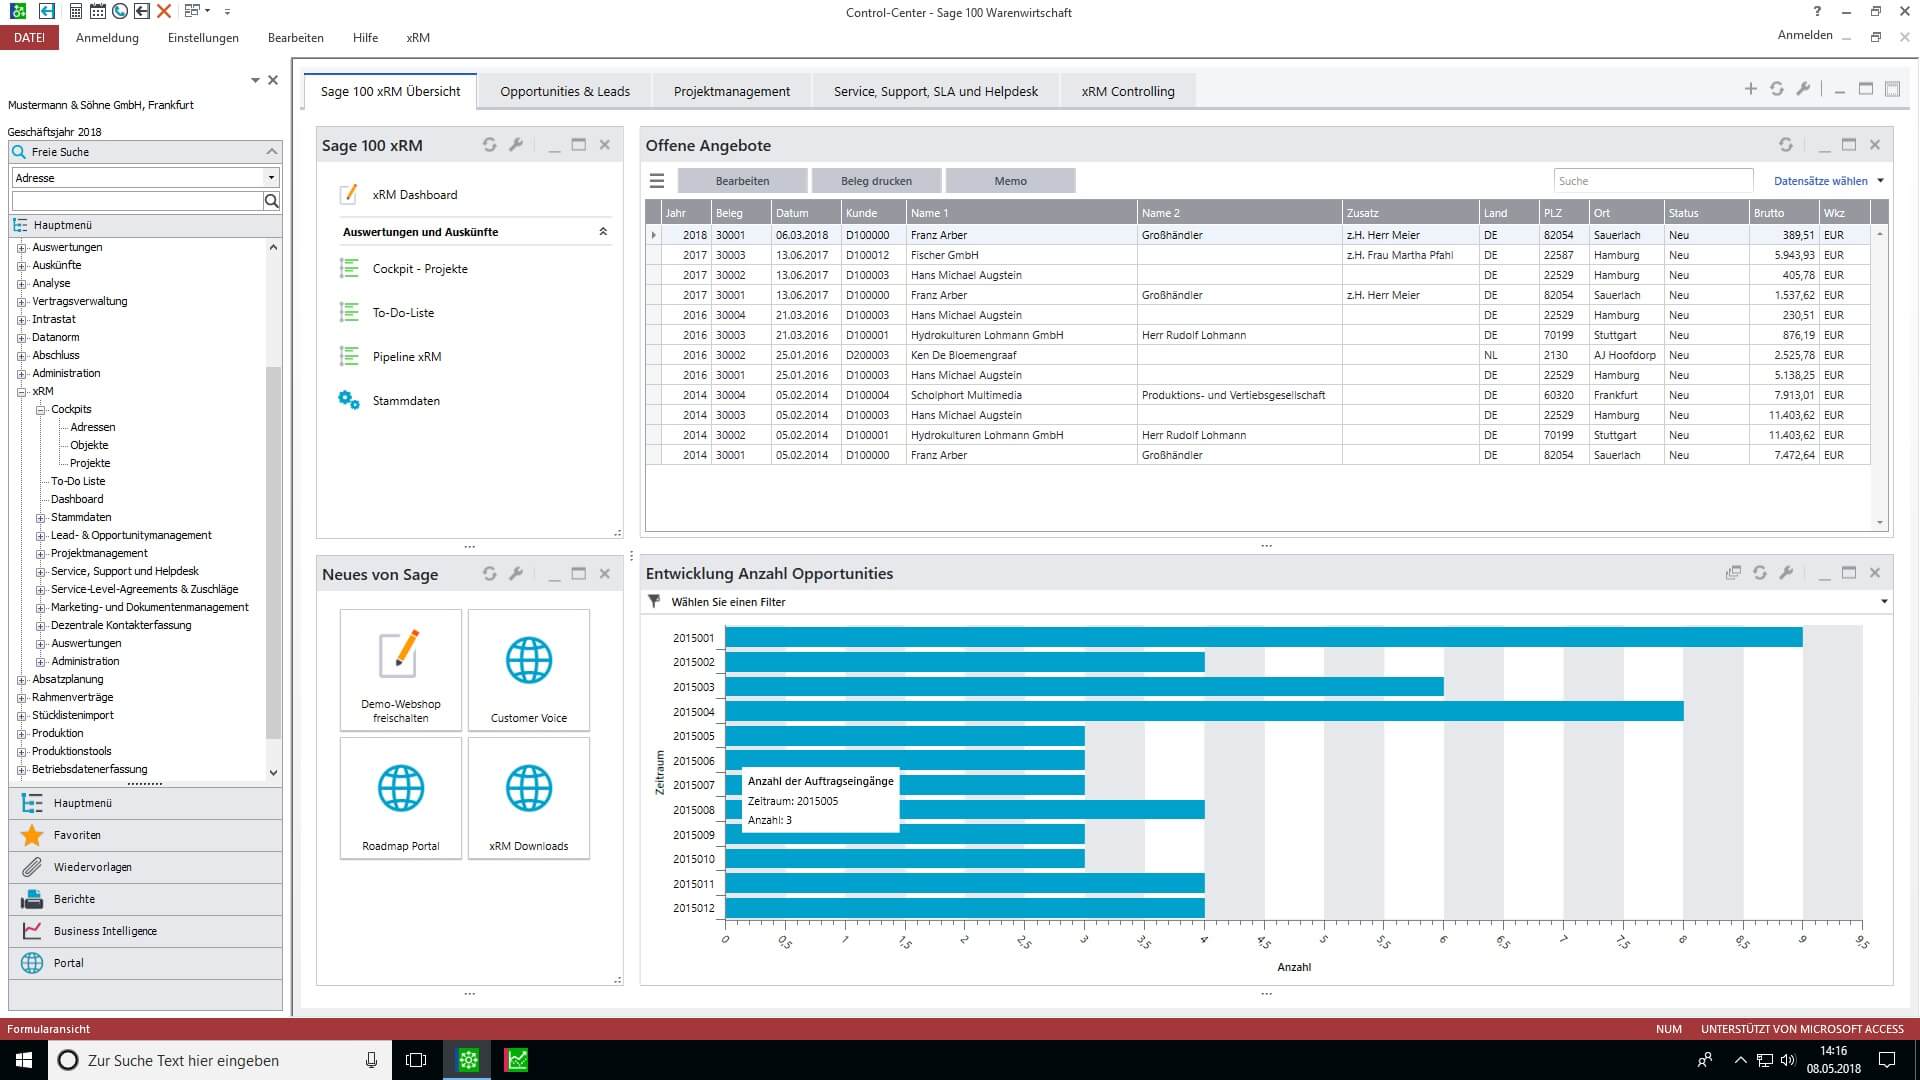
Task: Click the blue back-arrow icon in the title bar
Action: pos(46,11)
